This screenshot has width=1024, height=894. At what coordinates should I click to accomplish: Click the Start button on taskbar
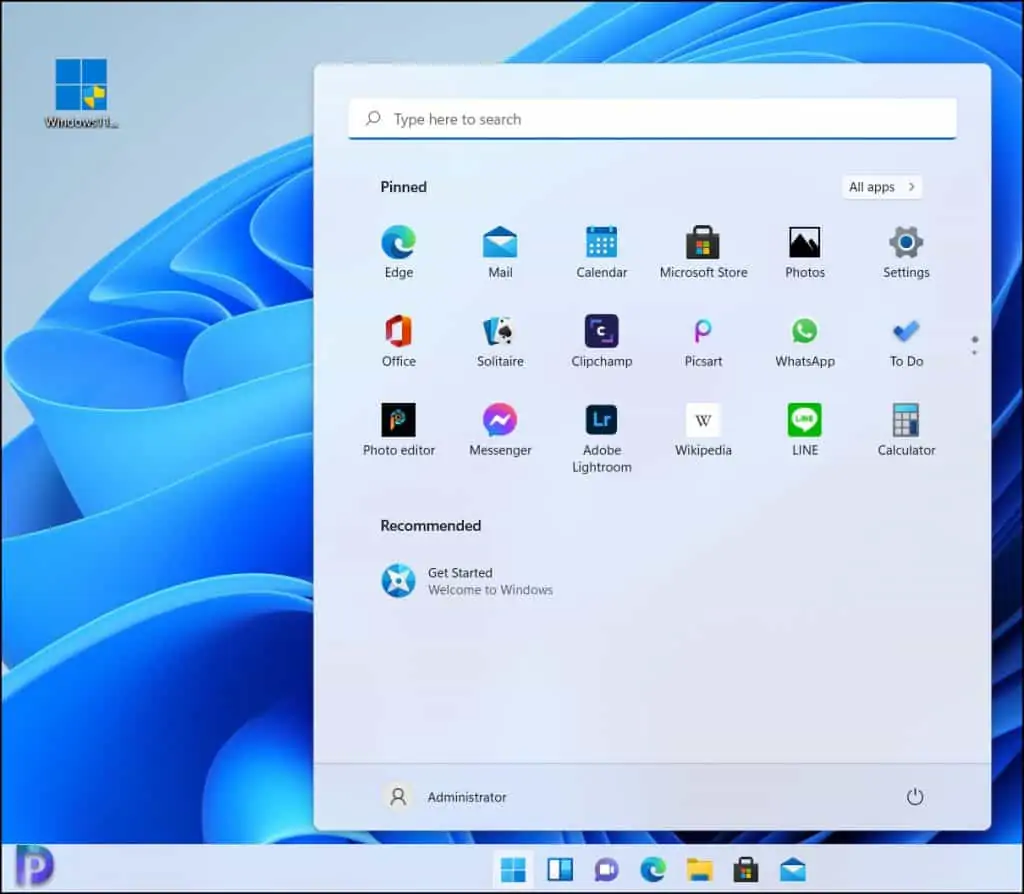(x=513, y=870)
